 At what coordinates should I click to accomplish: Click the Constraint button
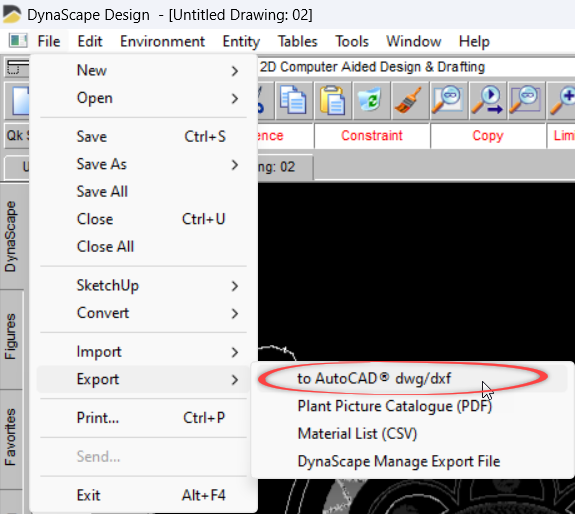tap(372, 136)
